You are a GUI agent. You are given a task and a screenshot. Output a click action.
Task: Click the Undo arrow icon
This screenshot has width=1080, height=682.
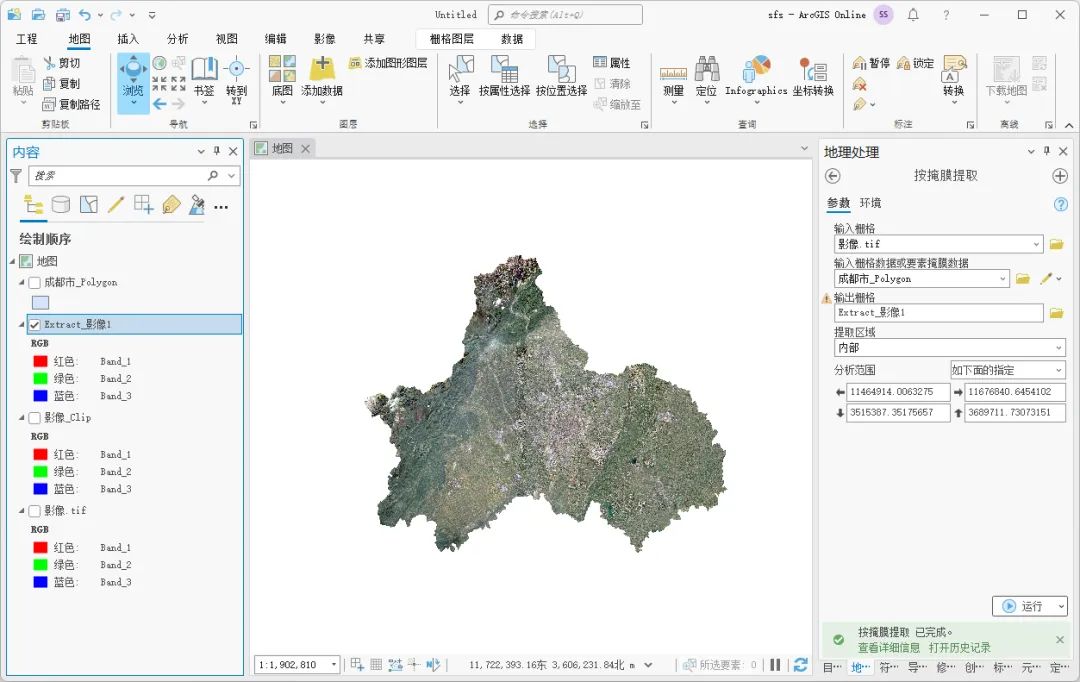coord(85,14)
